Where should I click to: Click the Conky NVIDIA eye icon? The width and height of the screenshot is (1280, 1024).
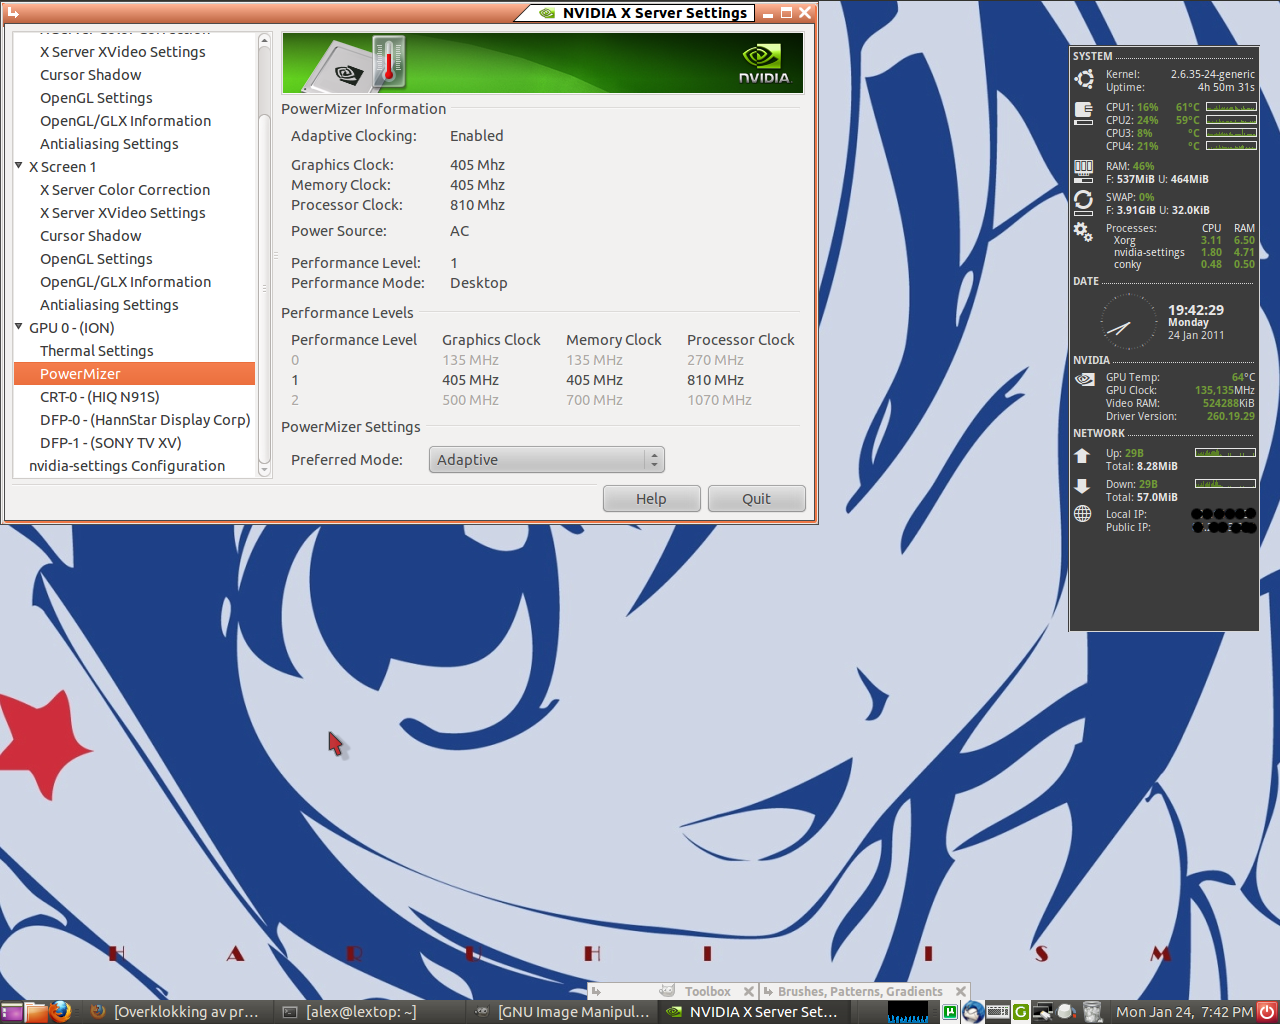click(x=1084, y=379)
